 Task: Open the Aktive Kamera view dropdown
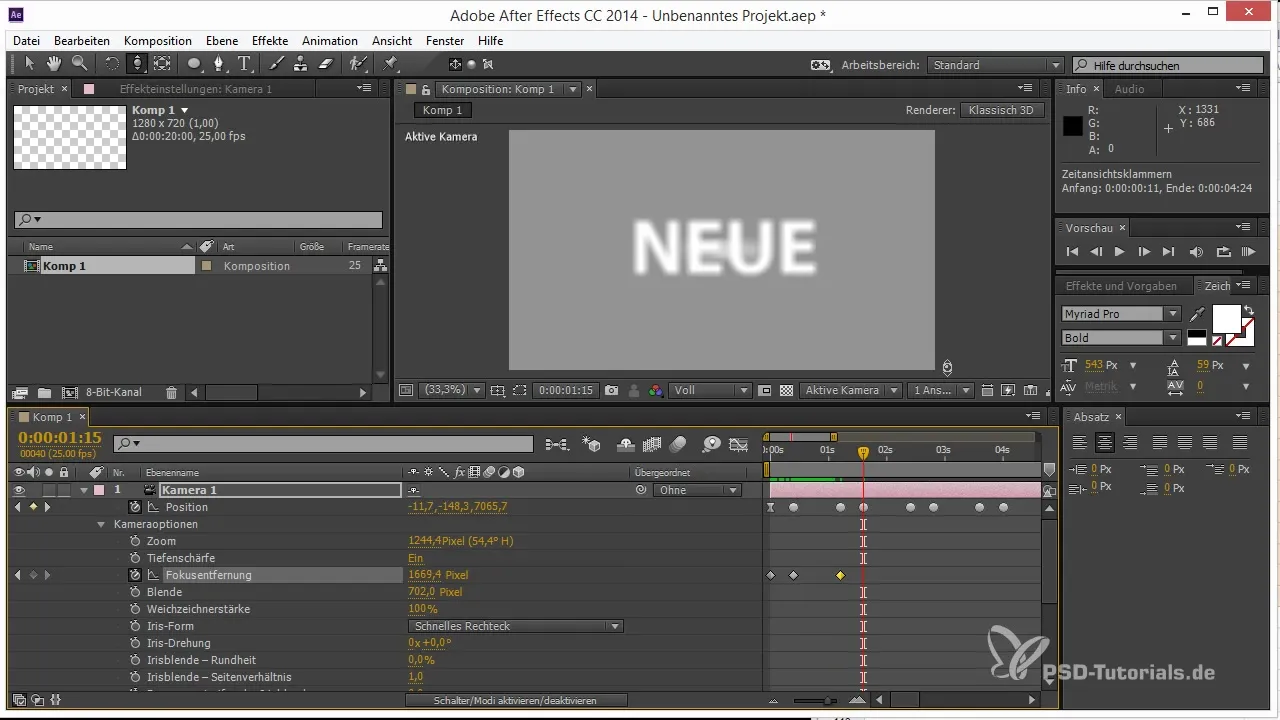[x=851, y=390]
